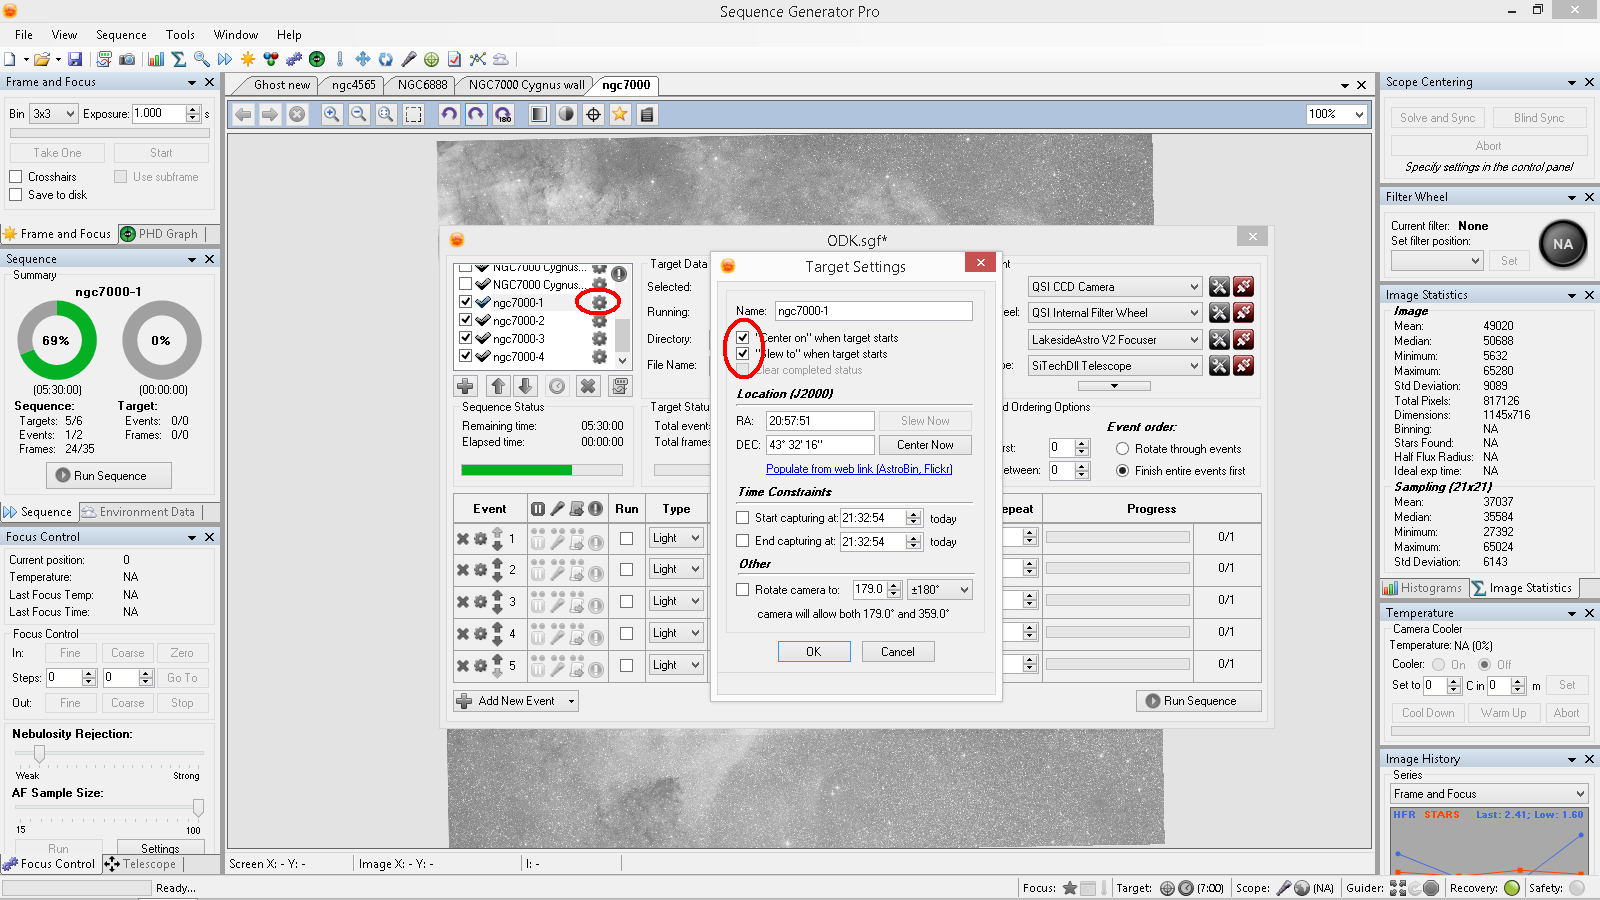Open the ±180° rotation tolerance dropdown
1600x900 pixels.
pyautogui.click(x=940, y=590)
